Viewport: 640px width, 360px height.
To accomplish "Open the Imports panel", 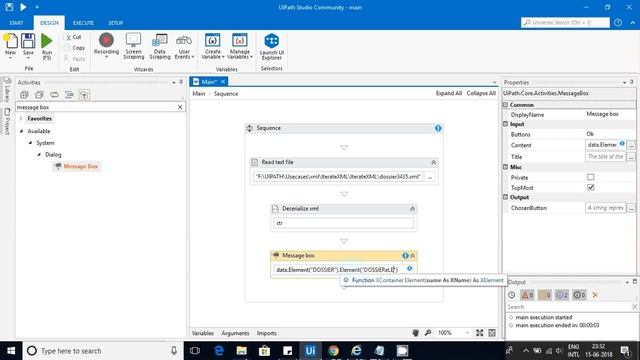I will click(267, 333).
